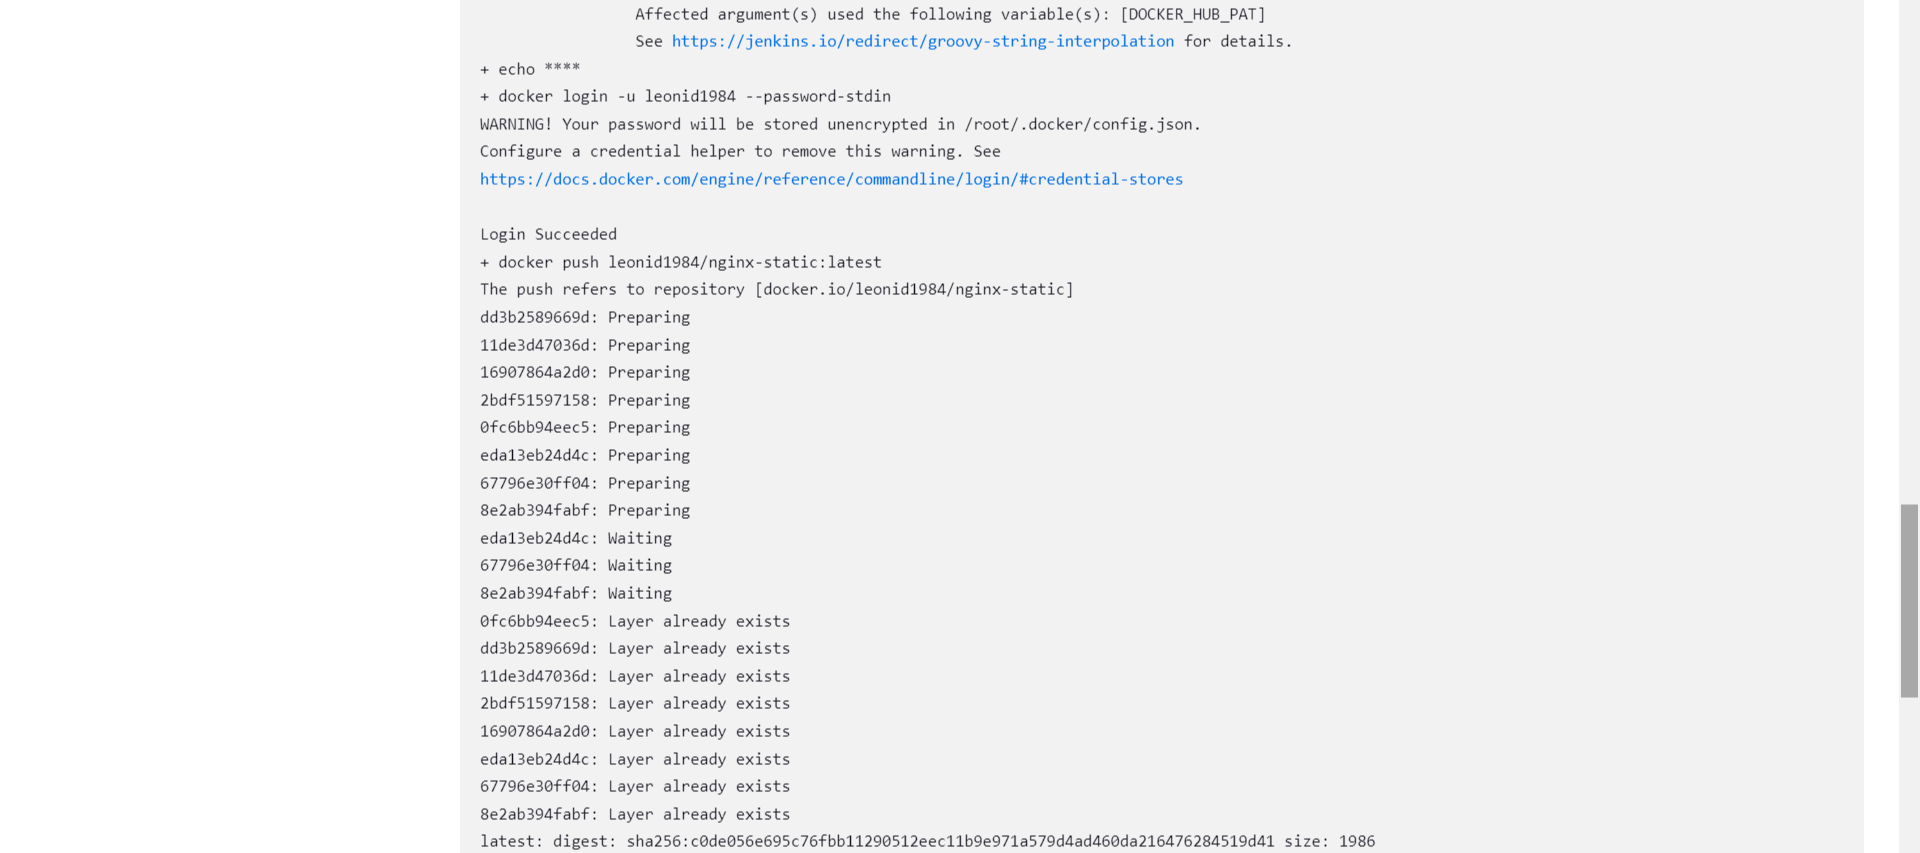1920x853 pixels.
Task: Click '0fc6bb94eec5: Preparing' line
Action: pyautogui.click(x=585, y=427)
